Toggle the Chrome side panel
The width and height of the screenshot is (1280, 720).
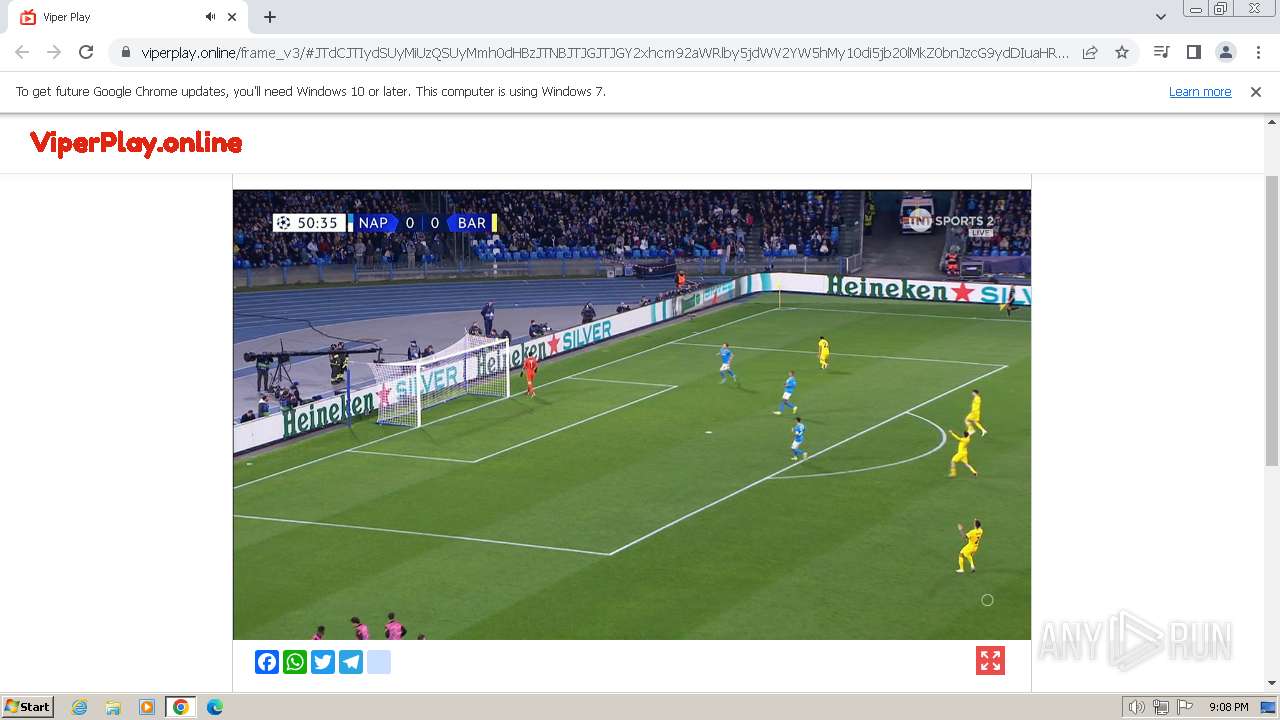[1193, 52]
